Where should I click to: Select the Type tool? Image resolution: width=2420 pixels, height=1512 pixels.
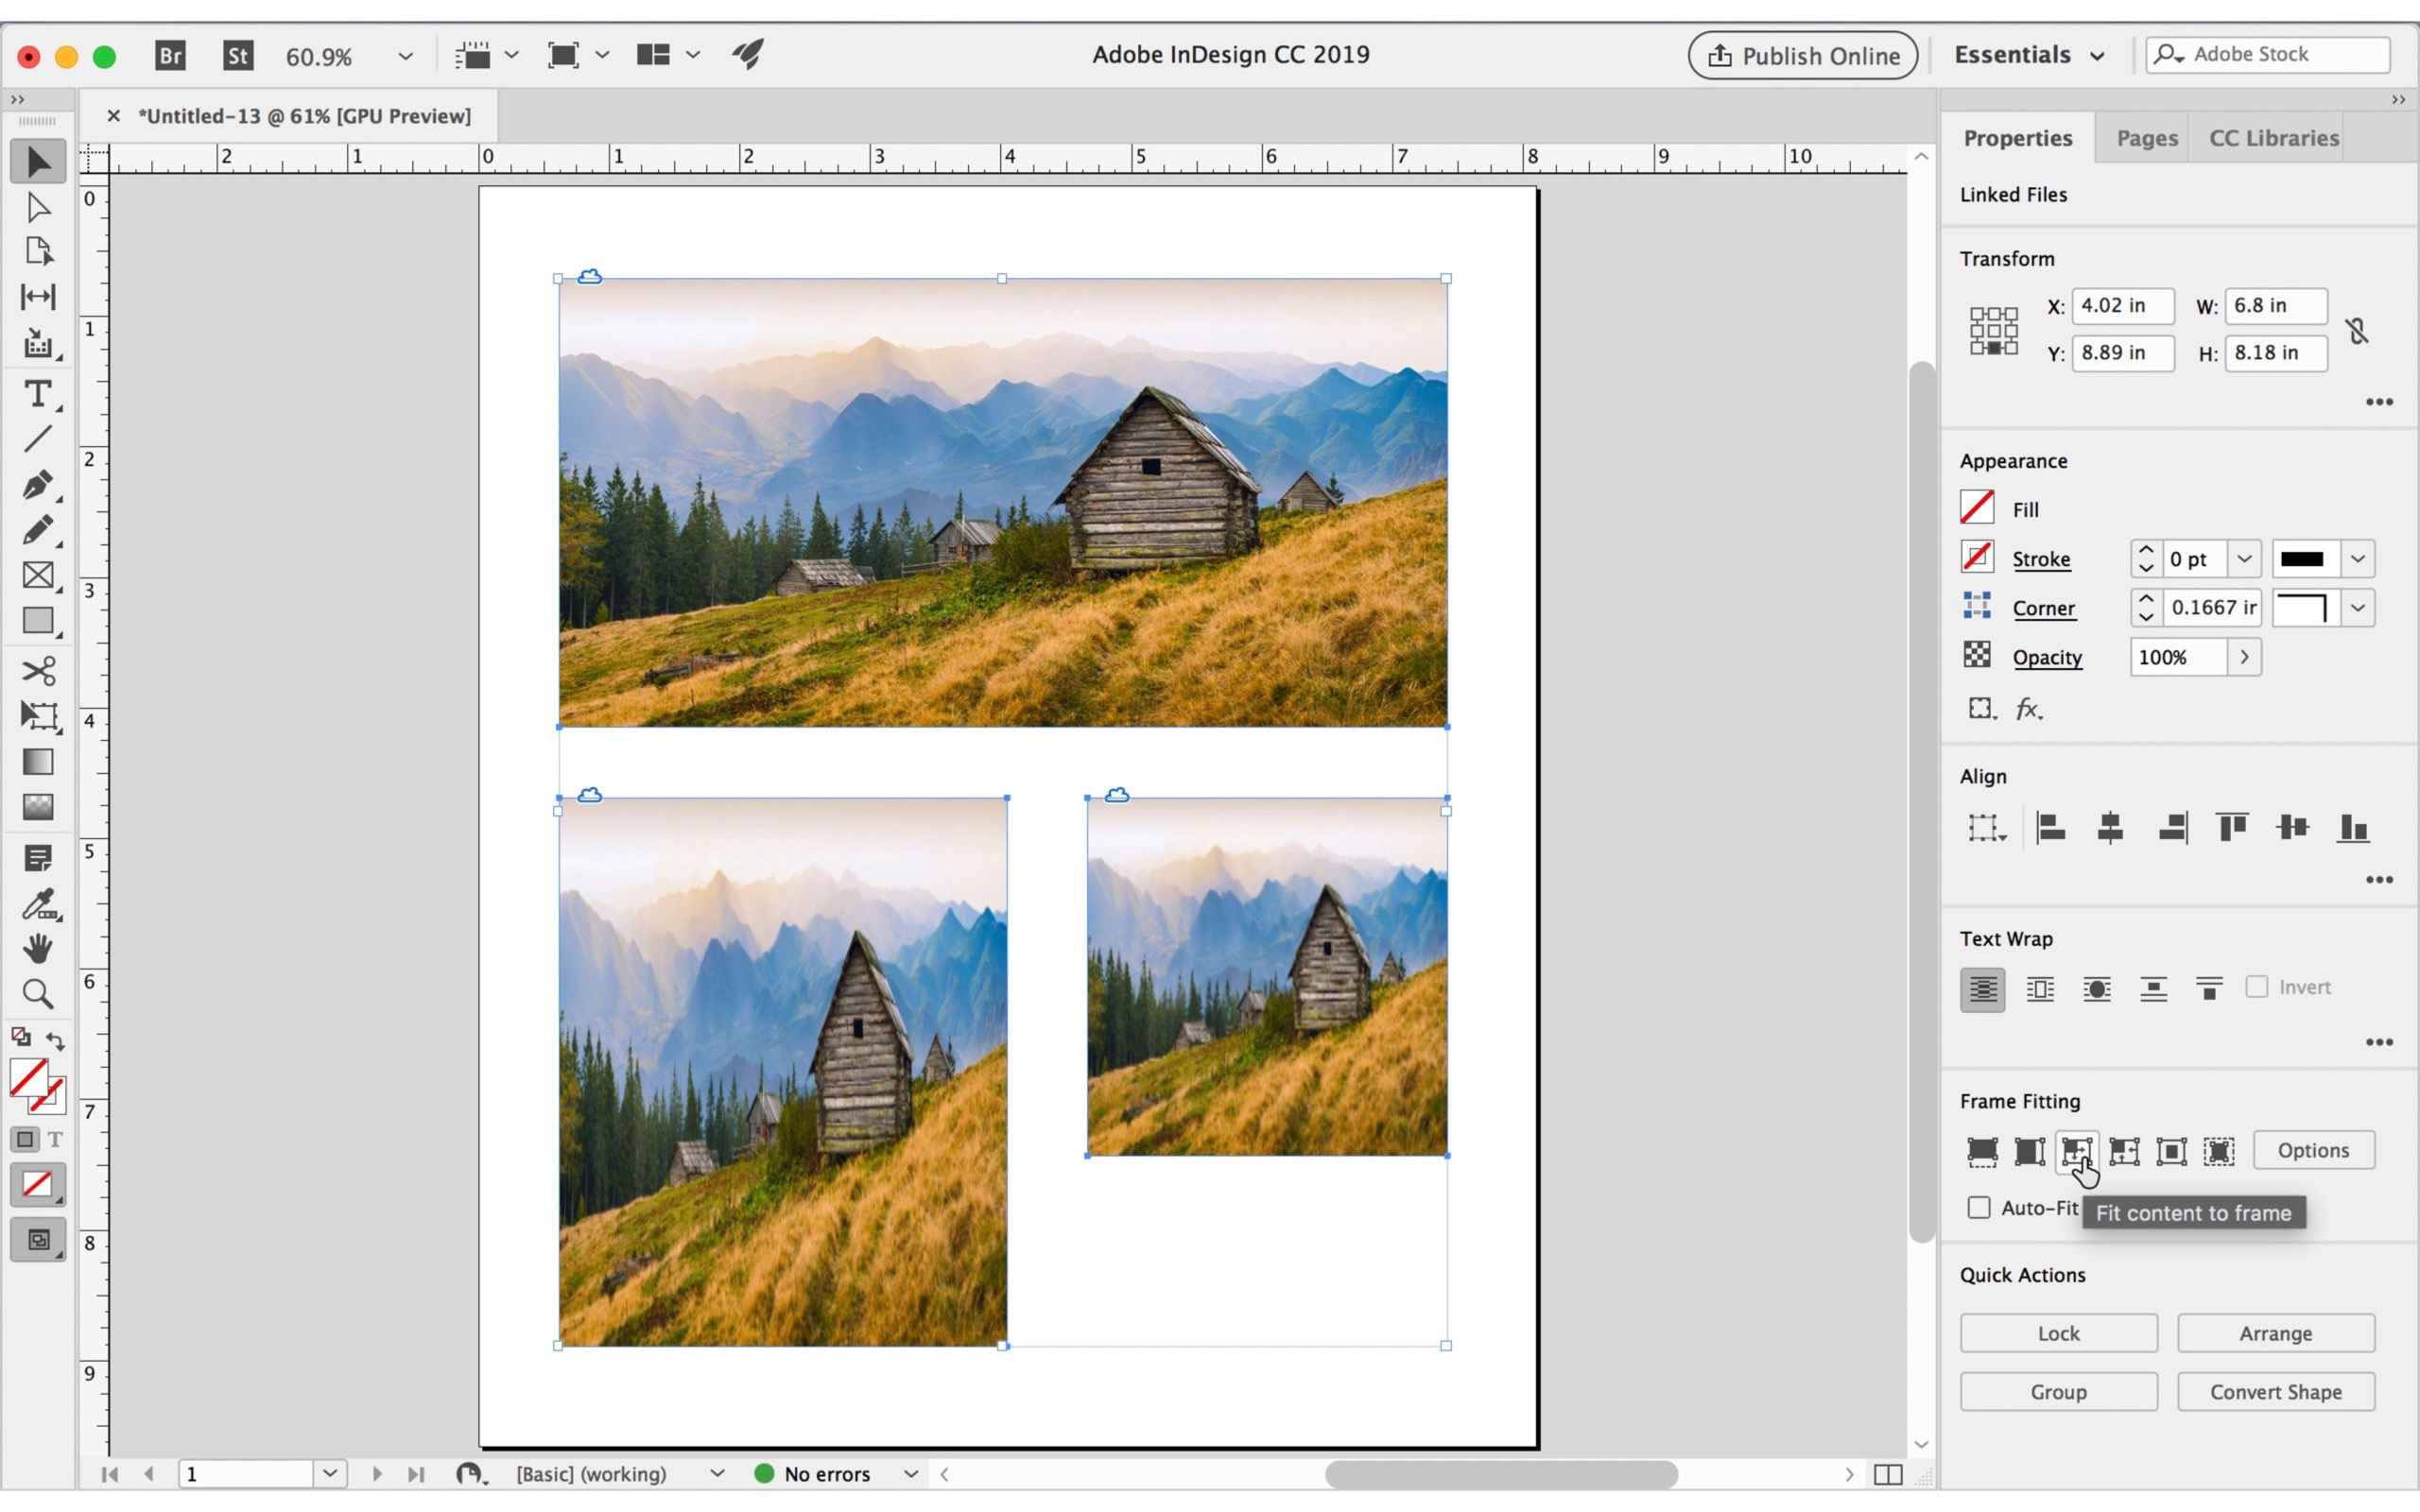[x=38, y=394]
